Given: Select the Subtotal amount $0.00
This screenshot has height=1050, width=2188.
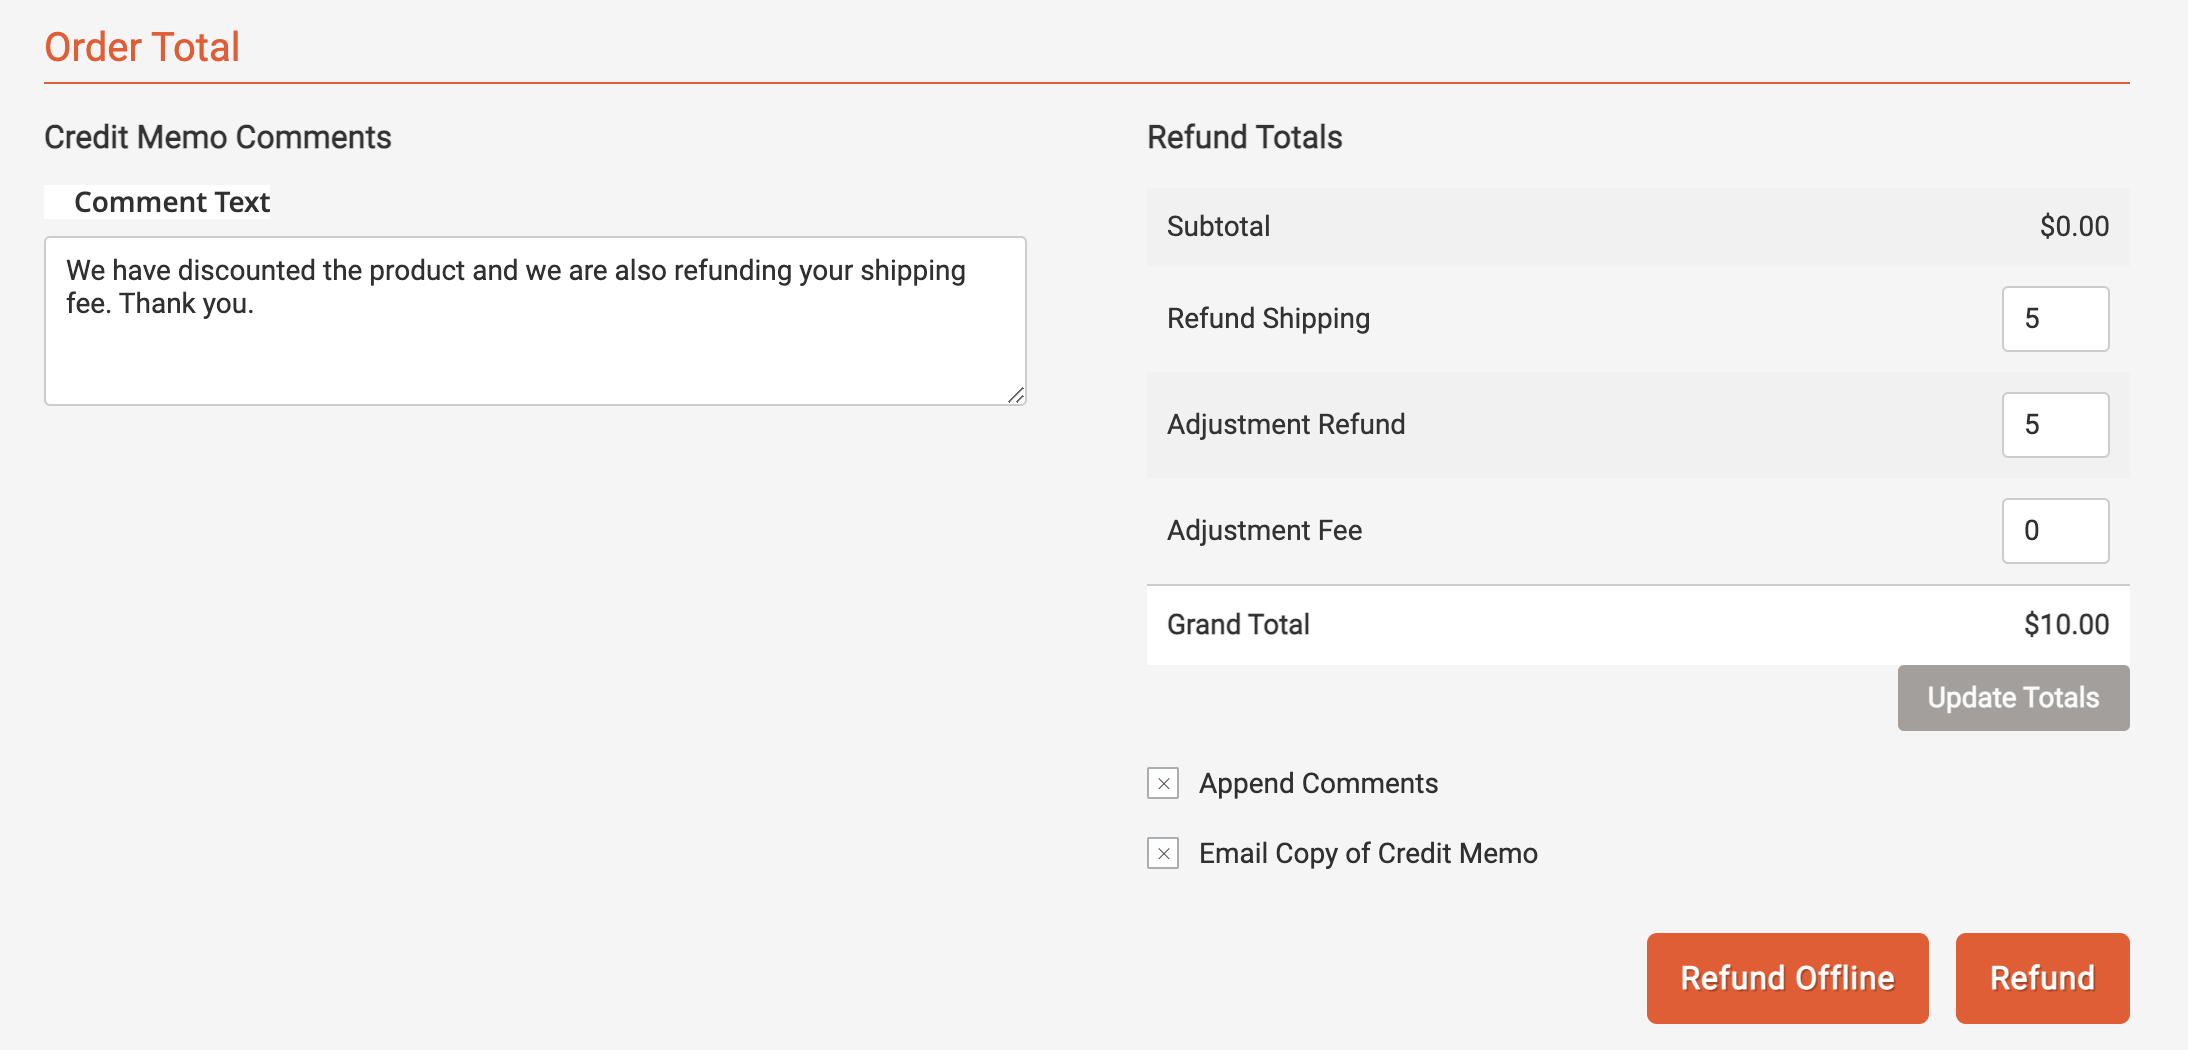Looking at the screenshot, I should (x=2073, y=226).
